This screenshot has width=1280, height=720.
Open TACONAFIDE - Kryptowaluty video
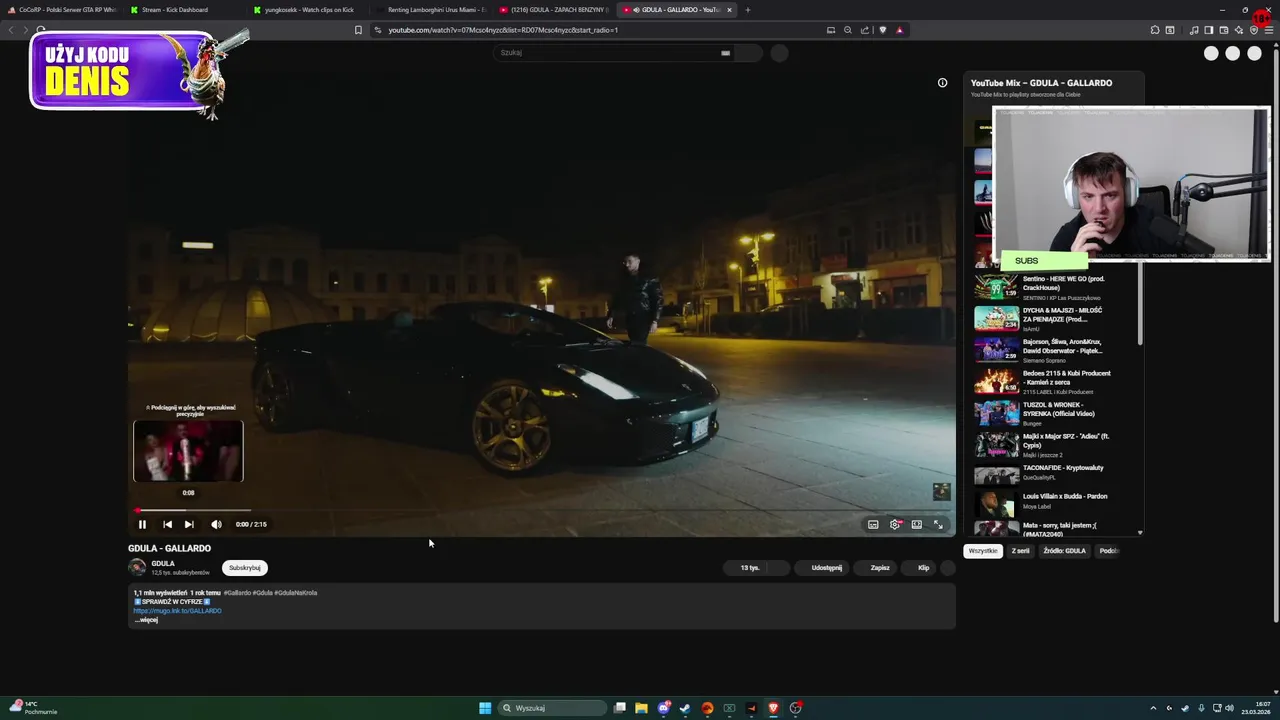click(1055, 473)
